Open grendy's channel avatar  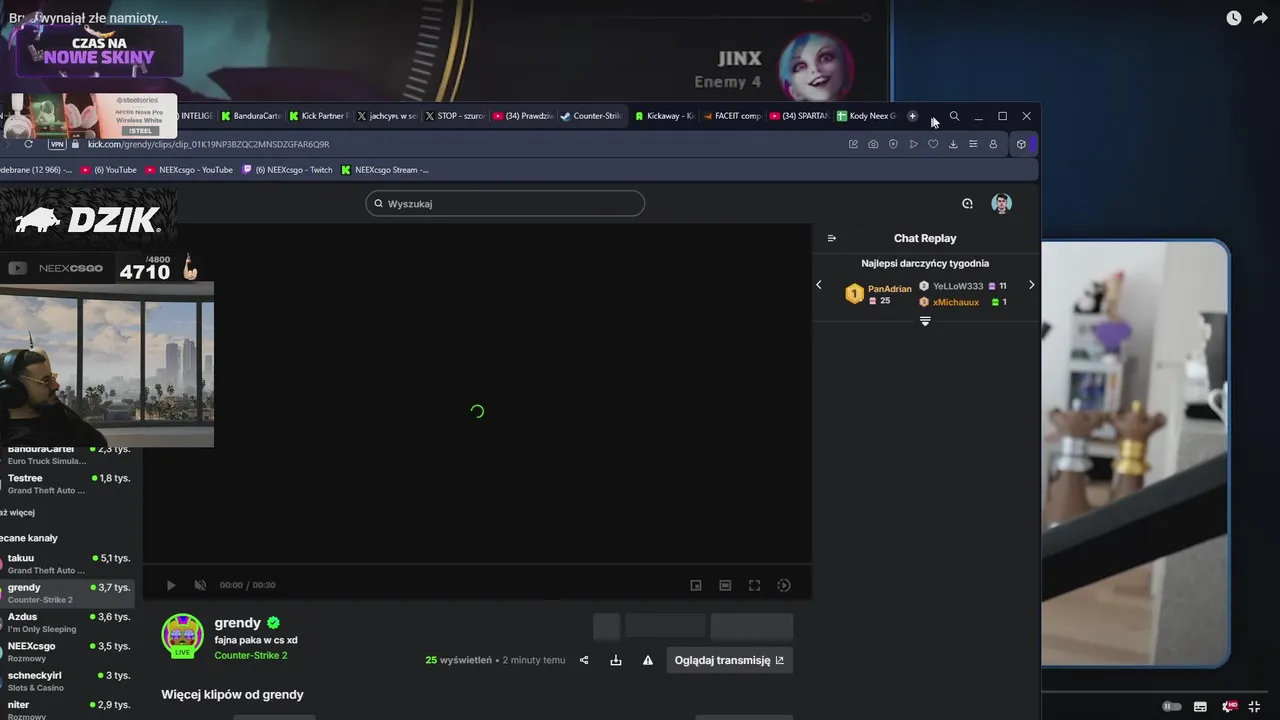183,635
